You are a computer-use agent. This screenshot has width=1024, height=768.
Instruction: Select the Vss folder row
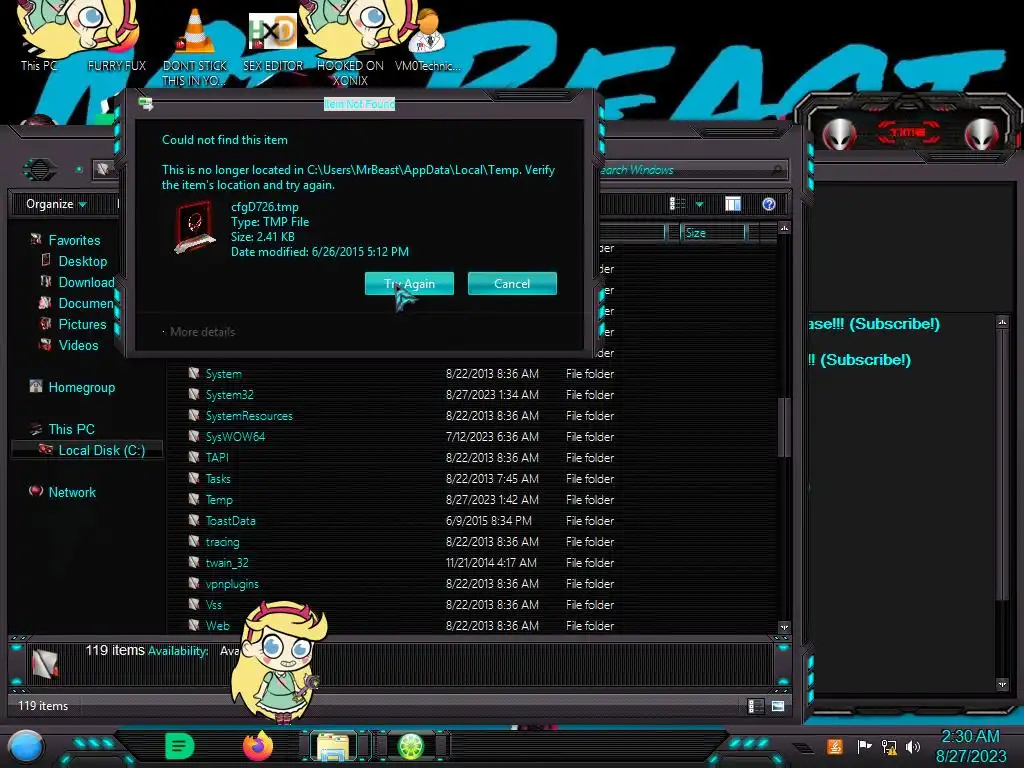point(472,604)
